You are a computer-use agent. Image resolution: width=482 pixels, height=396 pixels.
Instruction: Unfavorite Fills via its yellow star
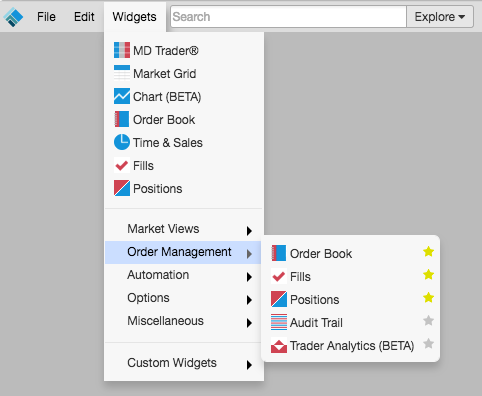tap(428, 275)
